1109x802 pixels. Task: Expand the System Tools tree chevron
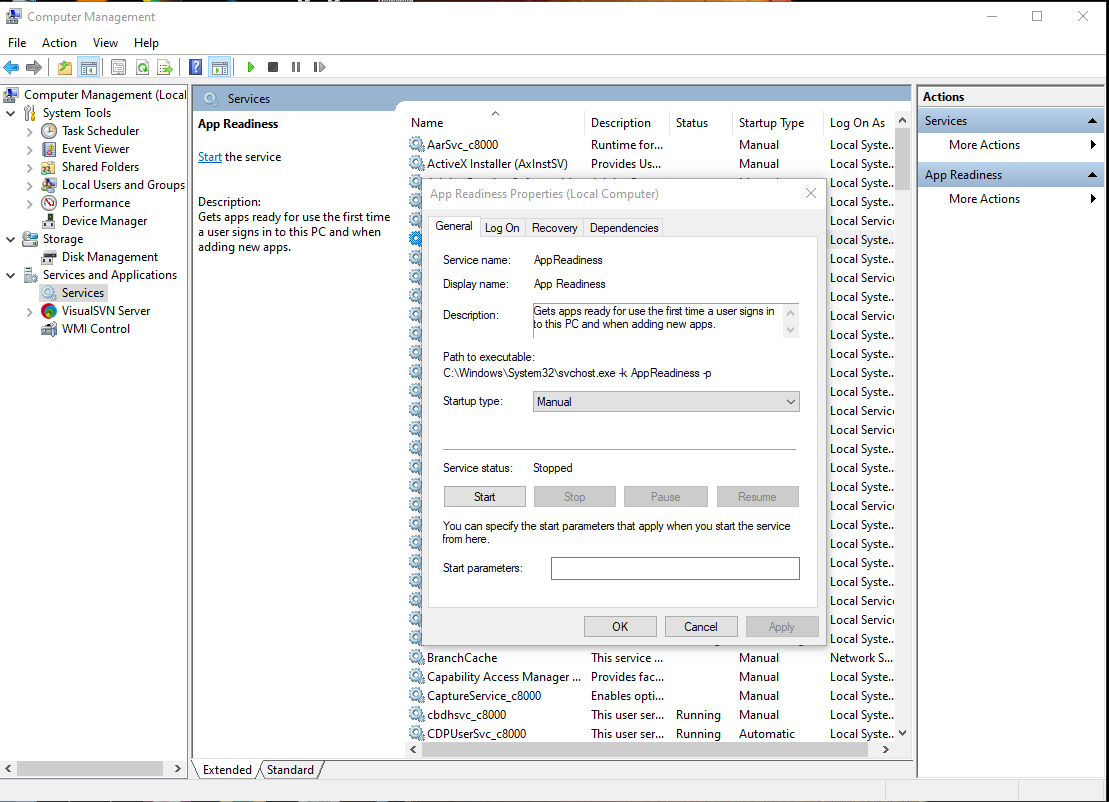pos(10,112)
